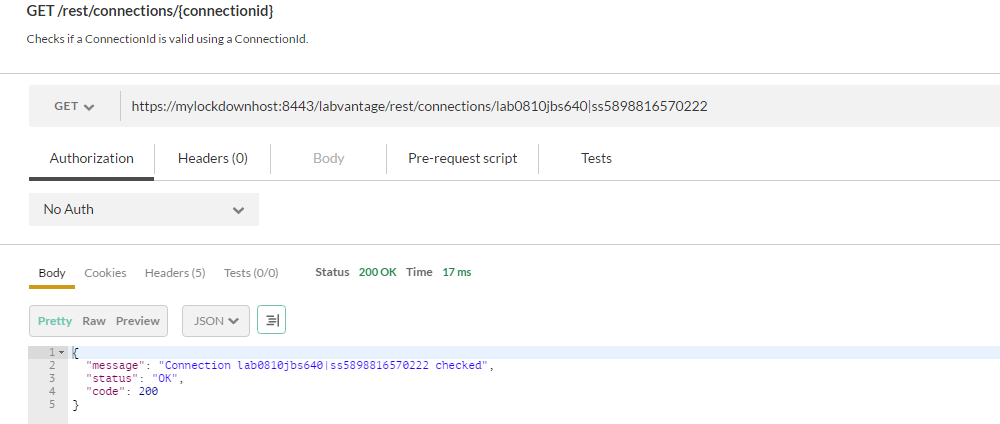The height and width of the screenshot is (424, 1000).
Task: Click into the request URL field
Action: (x=560, y=106)
